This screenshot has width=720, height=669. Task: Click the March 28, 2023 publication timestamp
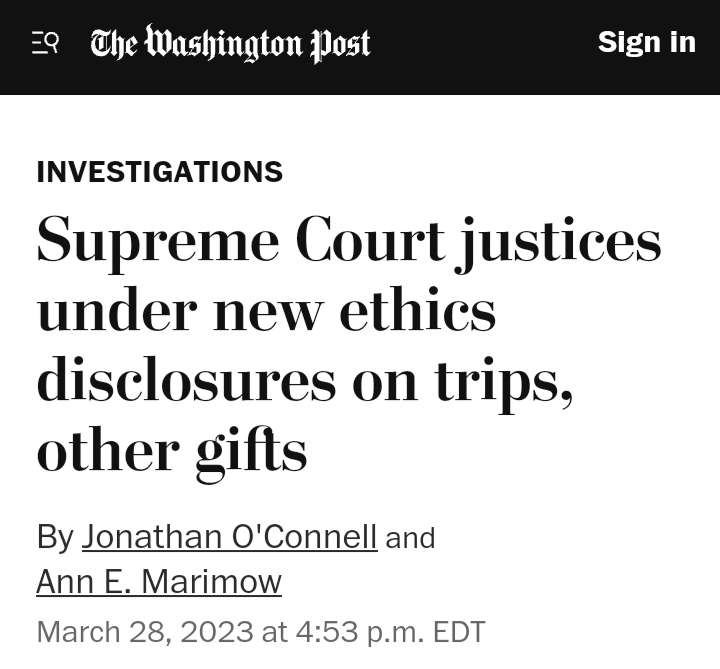click(x=260, y=632)
